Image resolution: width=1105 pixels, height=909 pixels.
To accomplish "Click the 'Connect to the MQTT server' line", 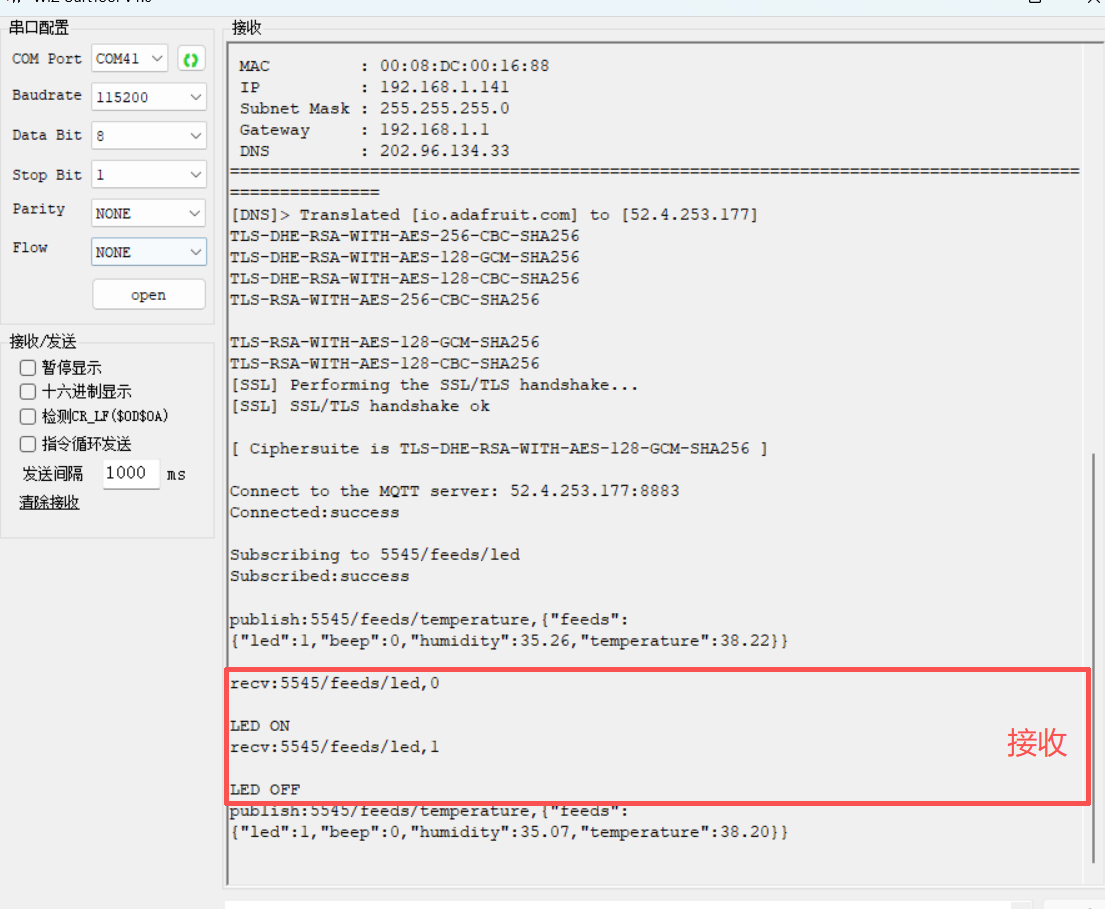I will pyautogui.click(x=455, y=491).
